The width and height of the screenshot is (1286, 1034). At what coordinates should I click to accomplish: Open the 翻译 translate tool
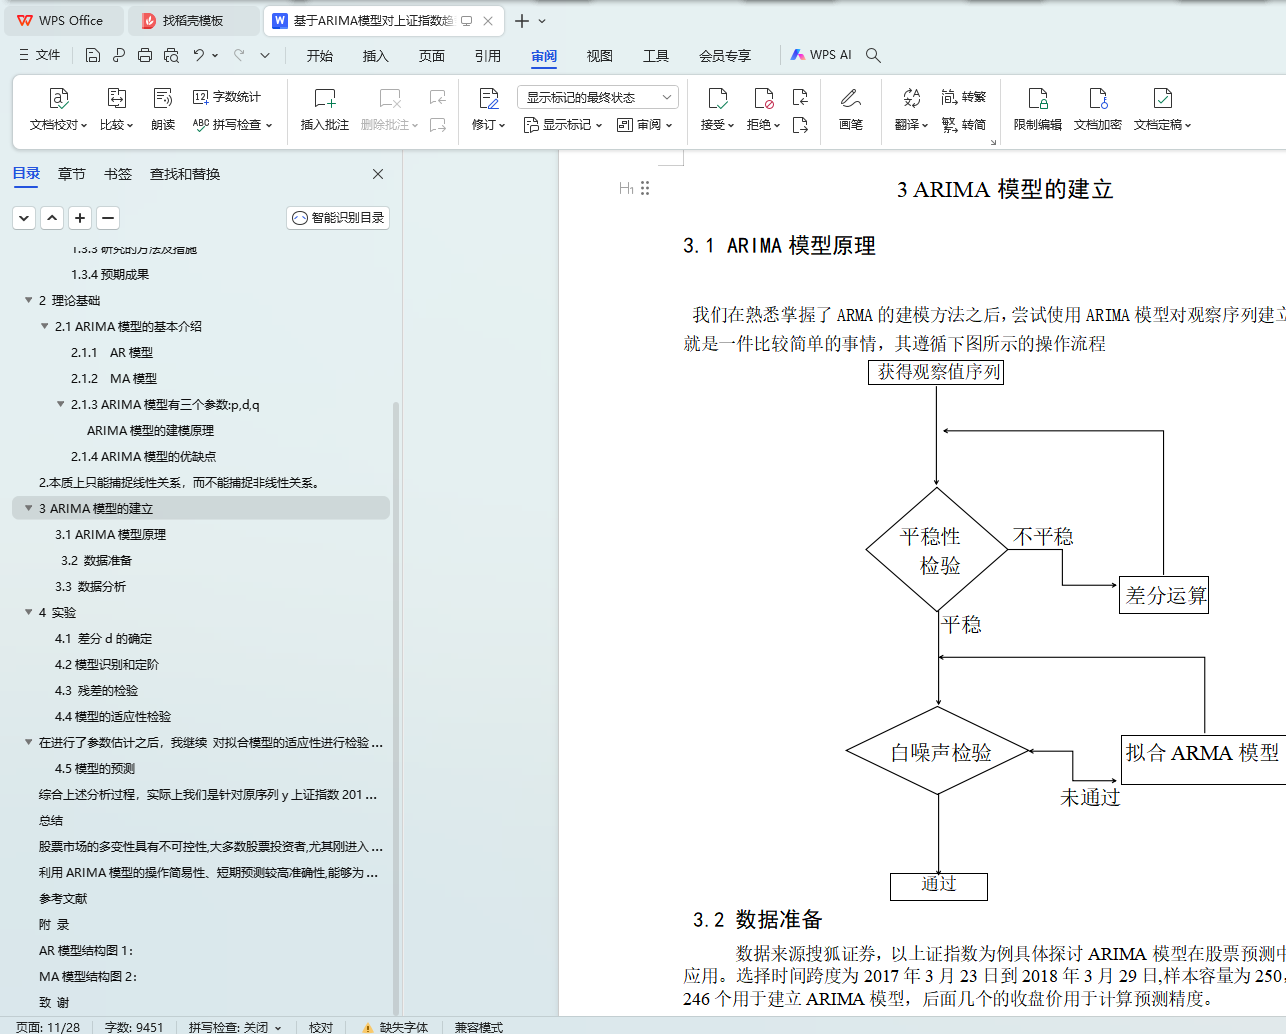coord(911,110)
